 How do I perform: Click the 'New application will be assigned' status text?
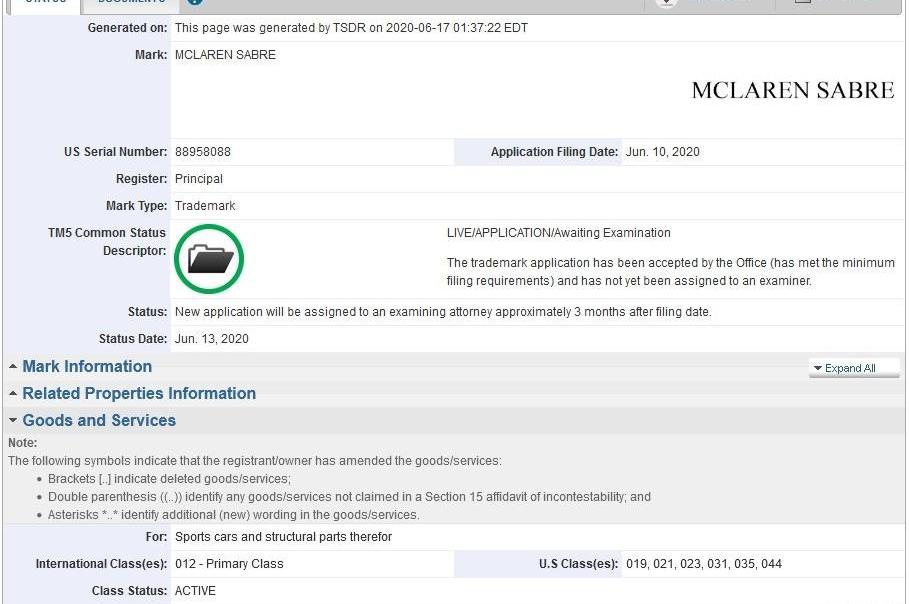pyautogui.click(x=443, y=312)
